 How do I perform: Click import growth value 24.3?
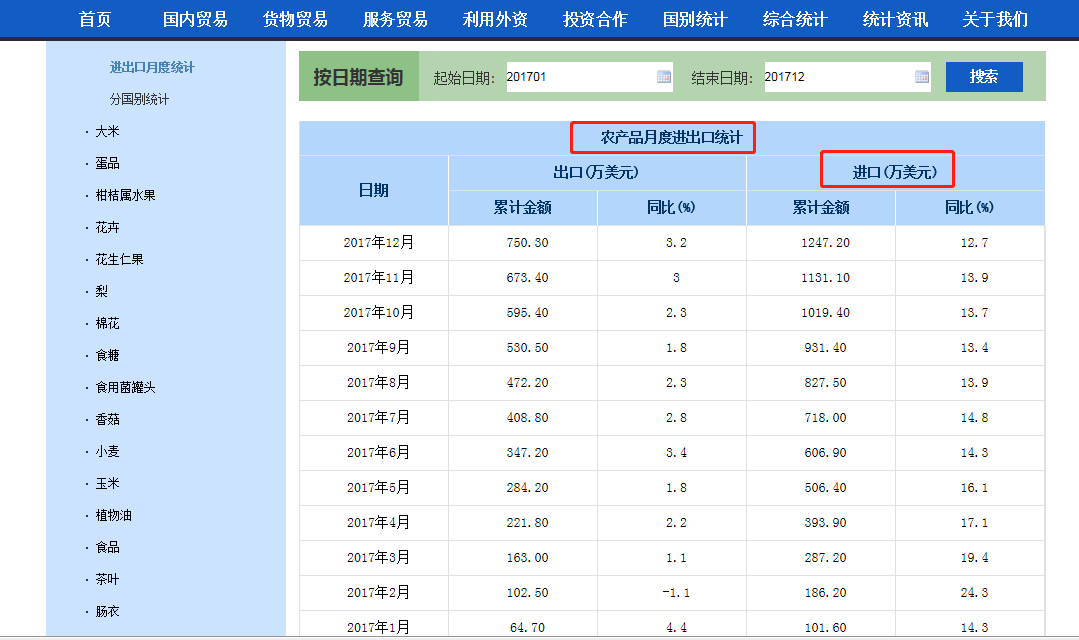point(974,593)
